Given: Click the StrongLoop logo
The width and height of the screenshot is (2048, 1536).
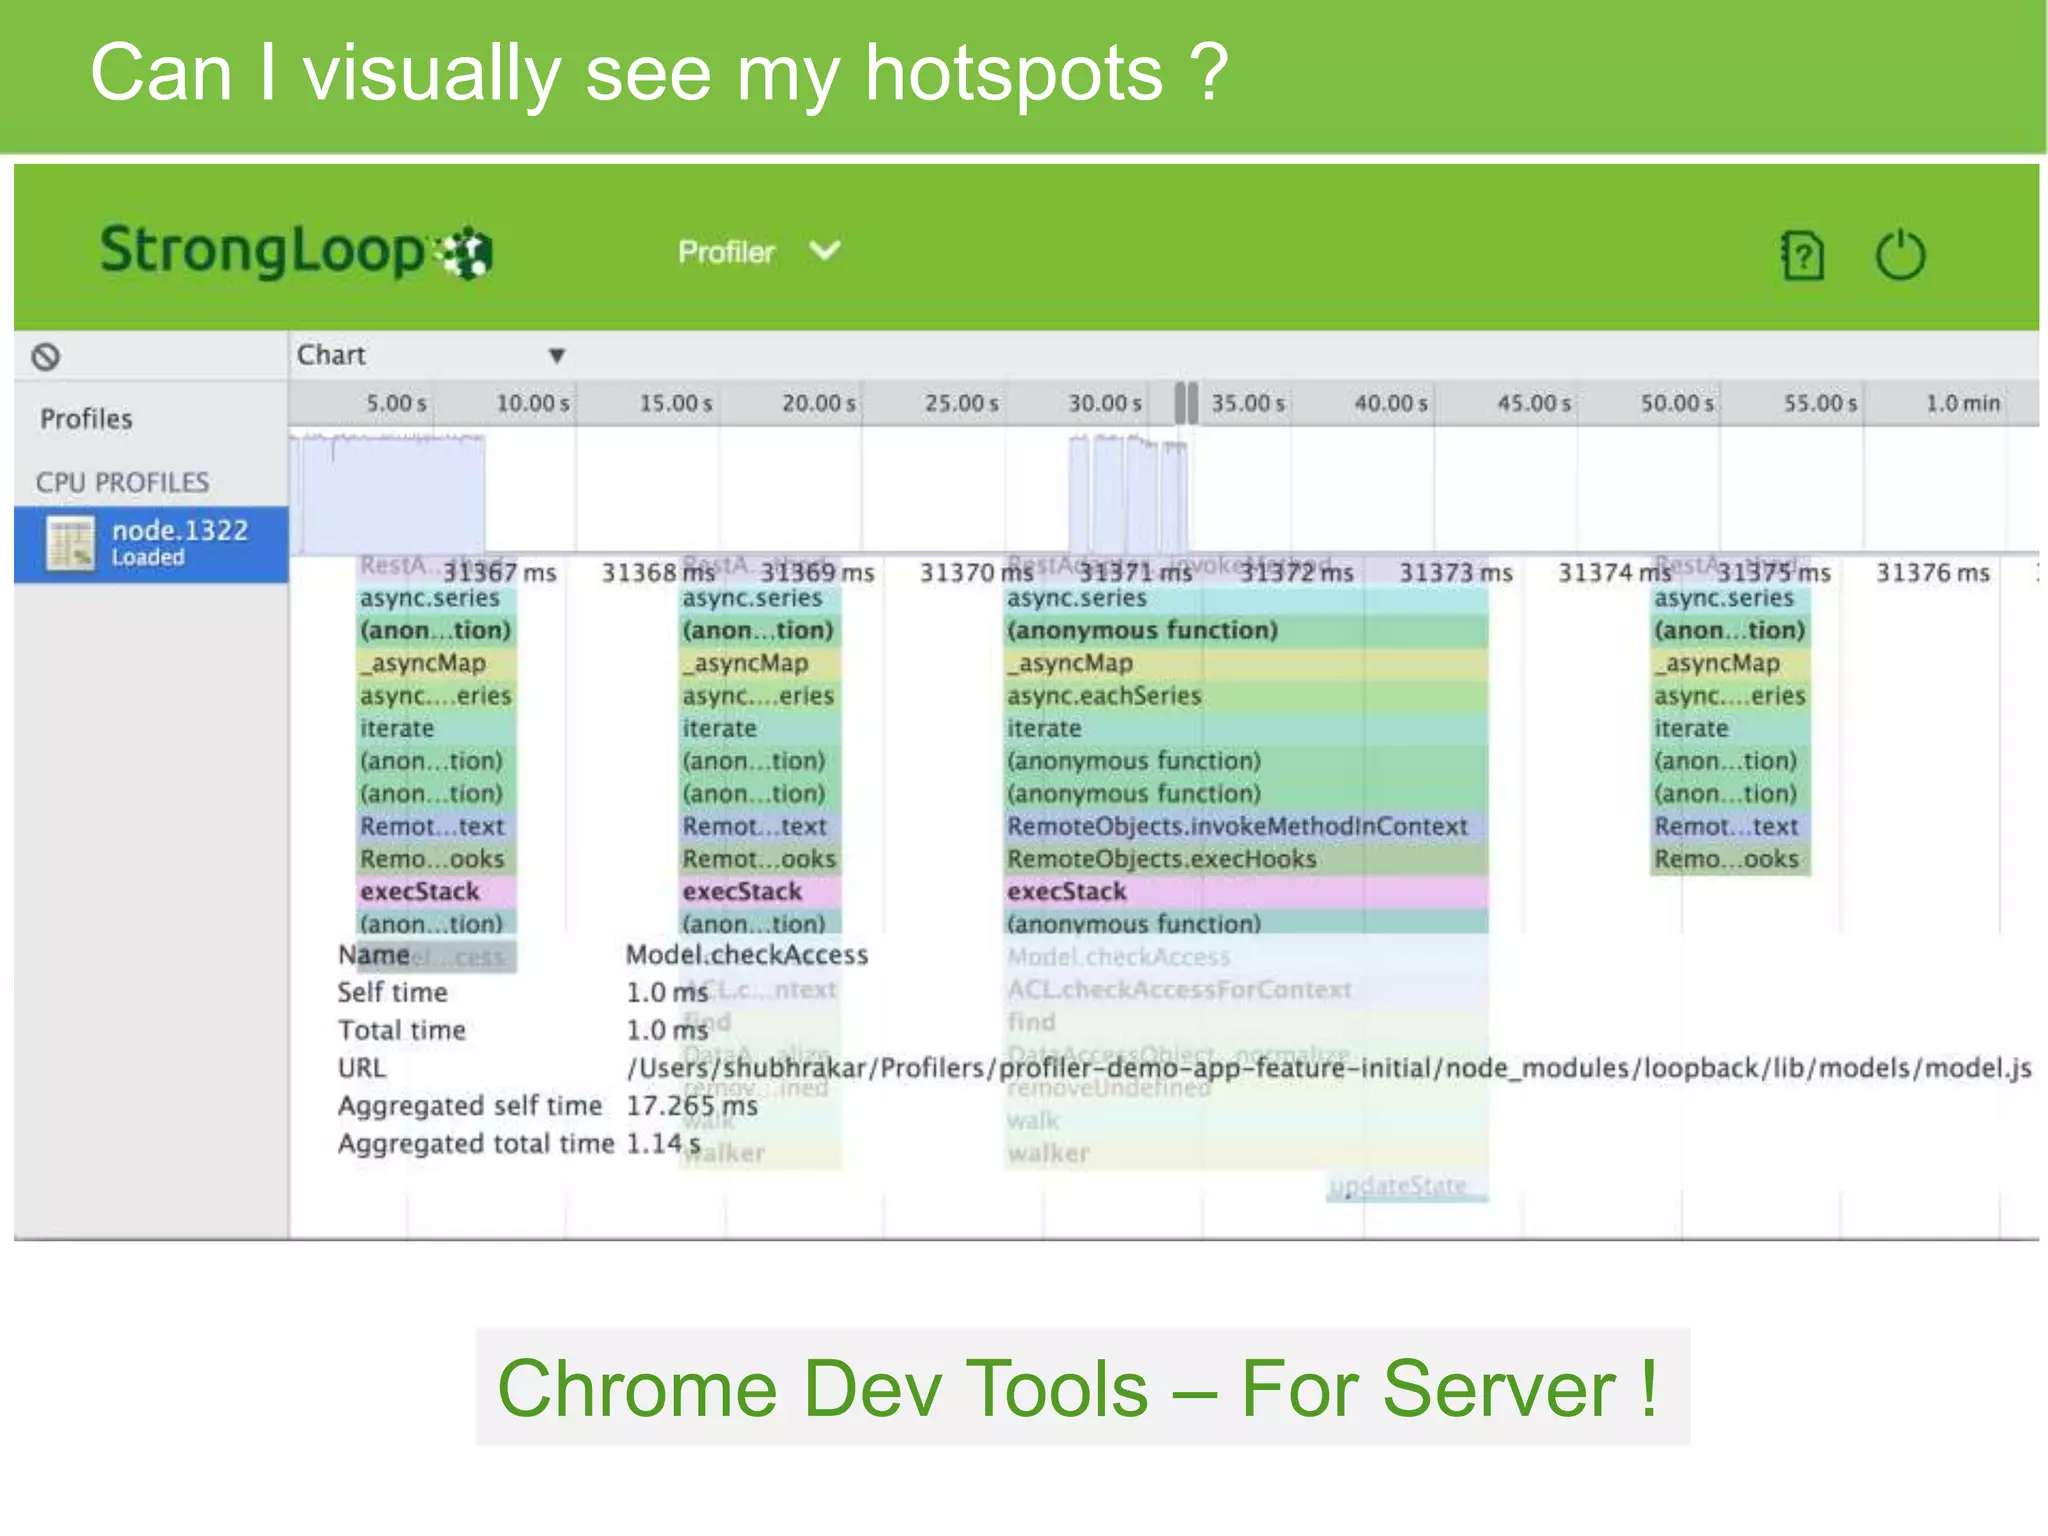Looking at the screenshot, I should pos(296,250).
